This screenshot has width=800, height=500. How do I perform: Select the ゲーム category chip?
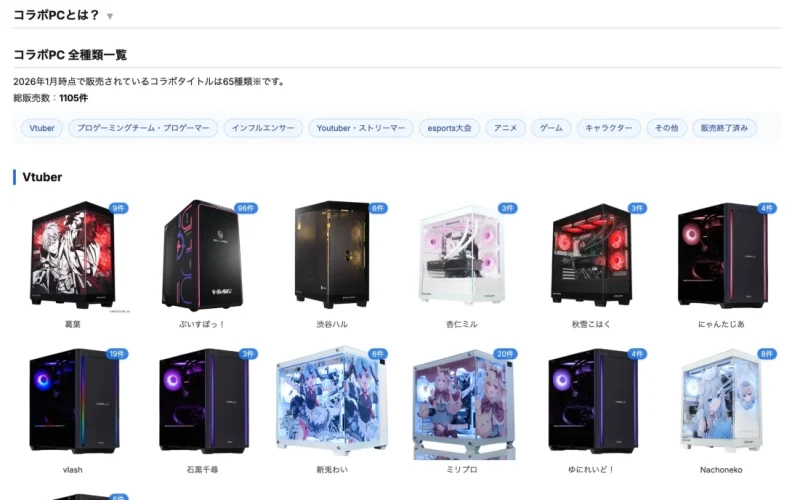(551, 128)
